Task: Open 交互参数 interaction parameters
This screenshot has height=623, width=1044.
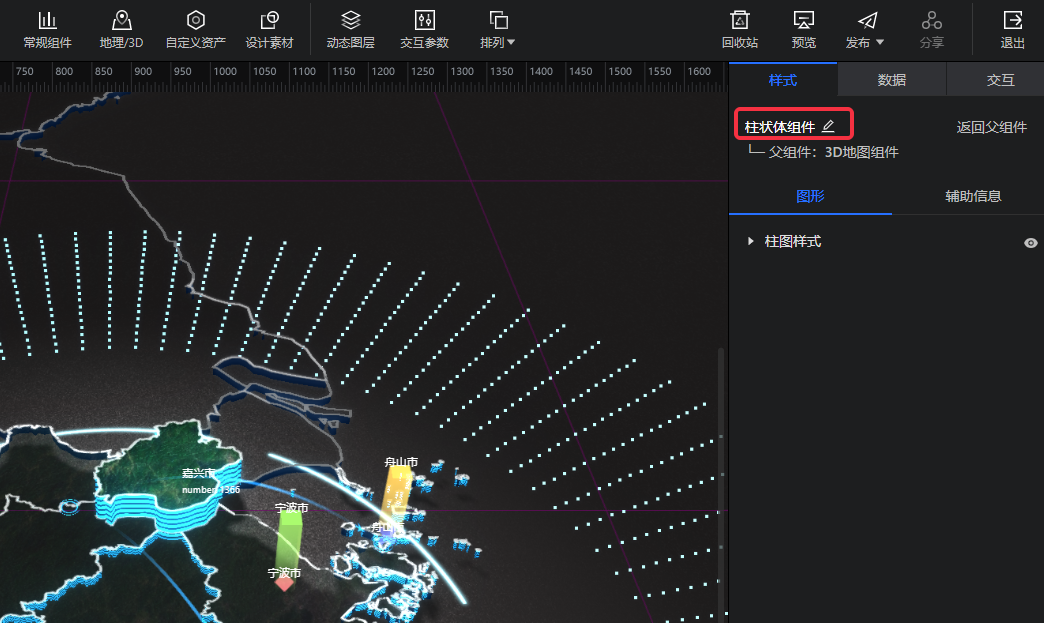Action: click(424, 30)
